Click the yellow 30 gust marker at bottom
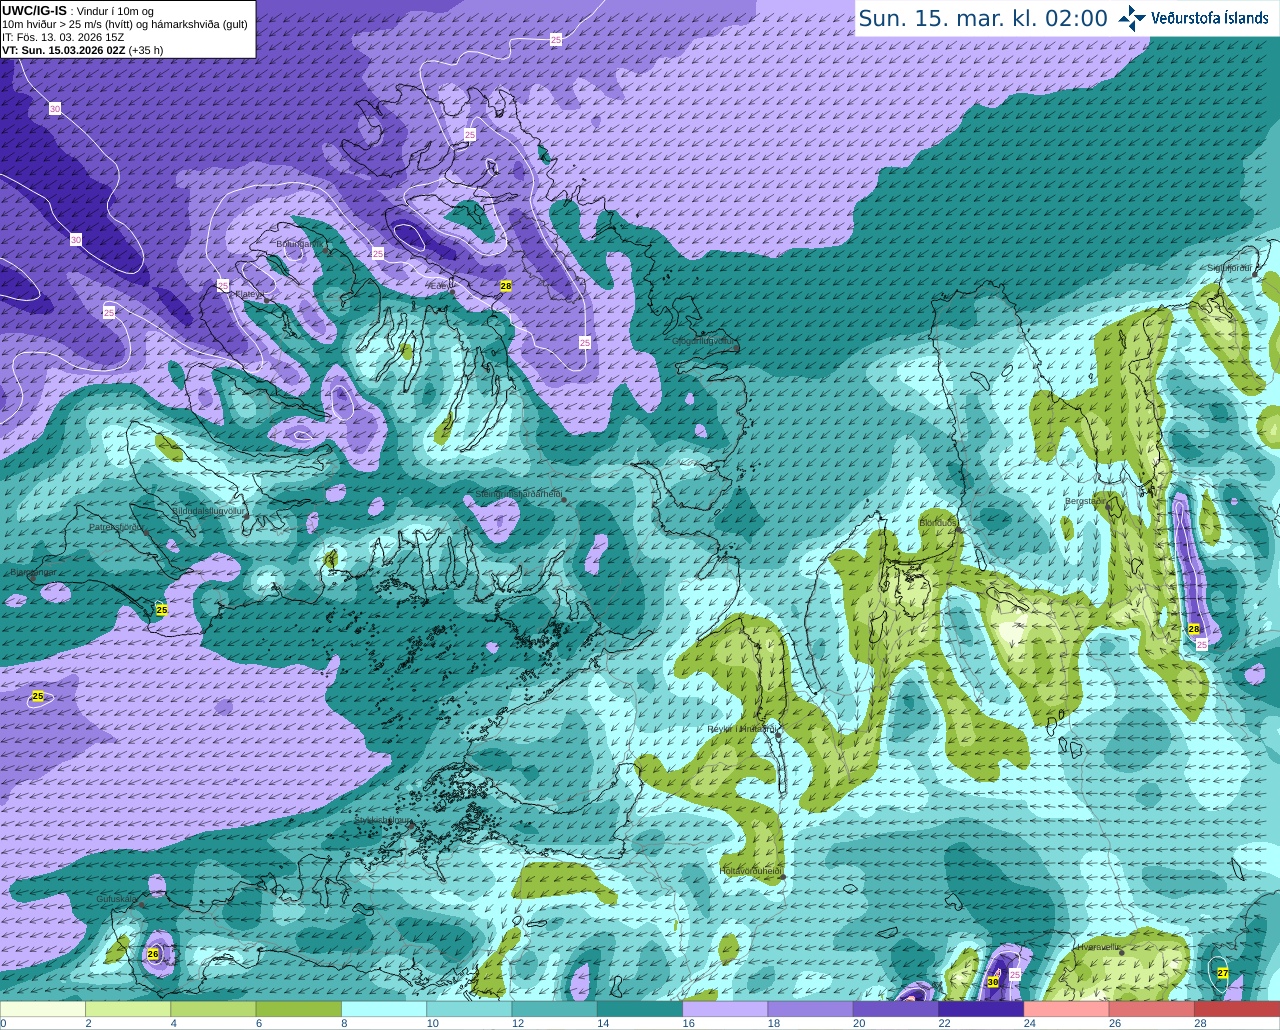 click(993, 982)
